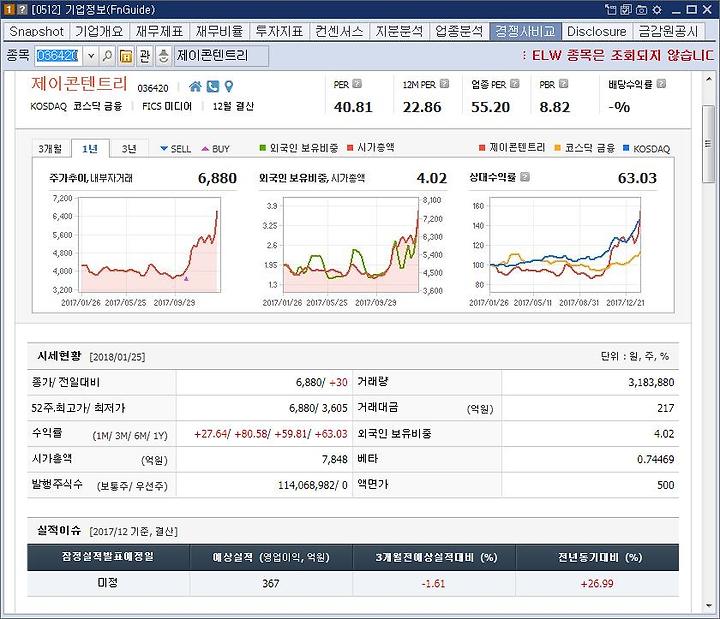The image size is (720, 619).
Task: Click the 발행주식수 value 114,068,982/ 0
Action: (312, 485)
